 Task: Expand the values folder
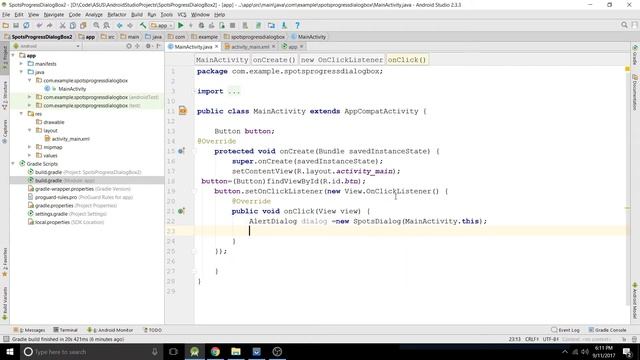tap(29, 155)
